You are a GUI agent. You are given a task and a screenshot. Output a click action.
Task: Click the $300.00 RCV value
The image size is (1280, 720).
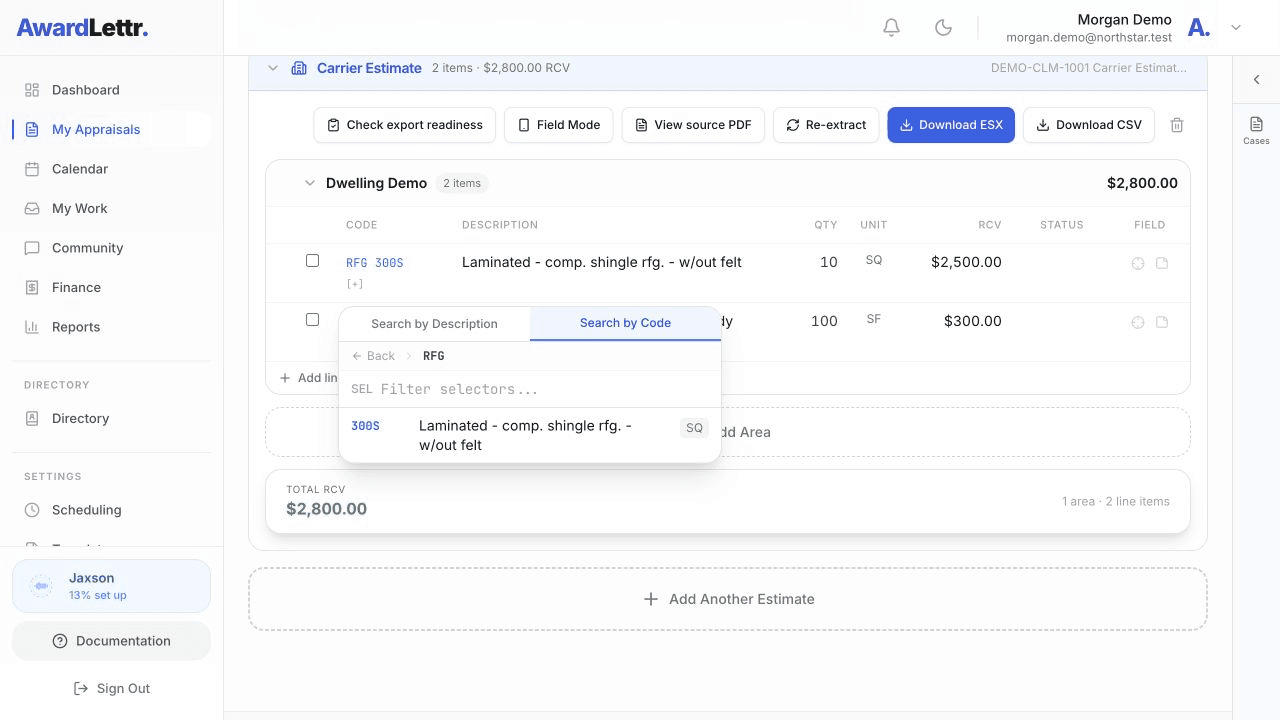click(x=972, y=321)
